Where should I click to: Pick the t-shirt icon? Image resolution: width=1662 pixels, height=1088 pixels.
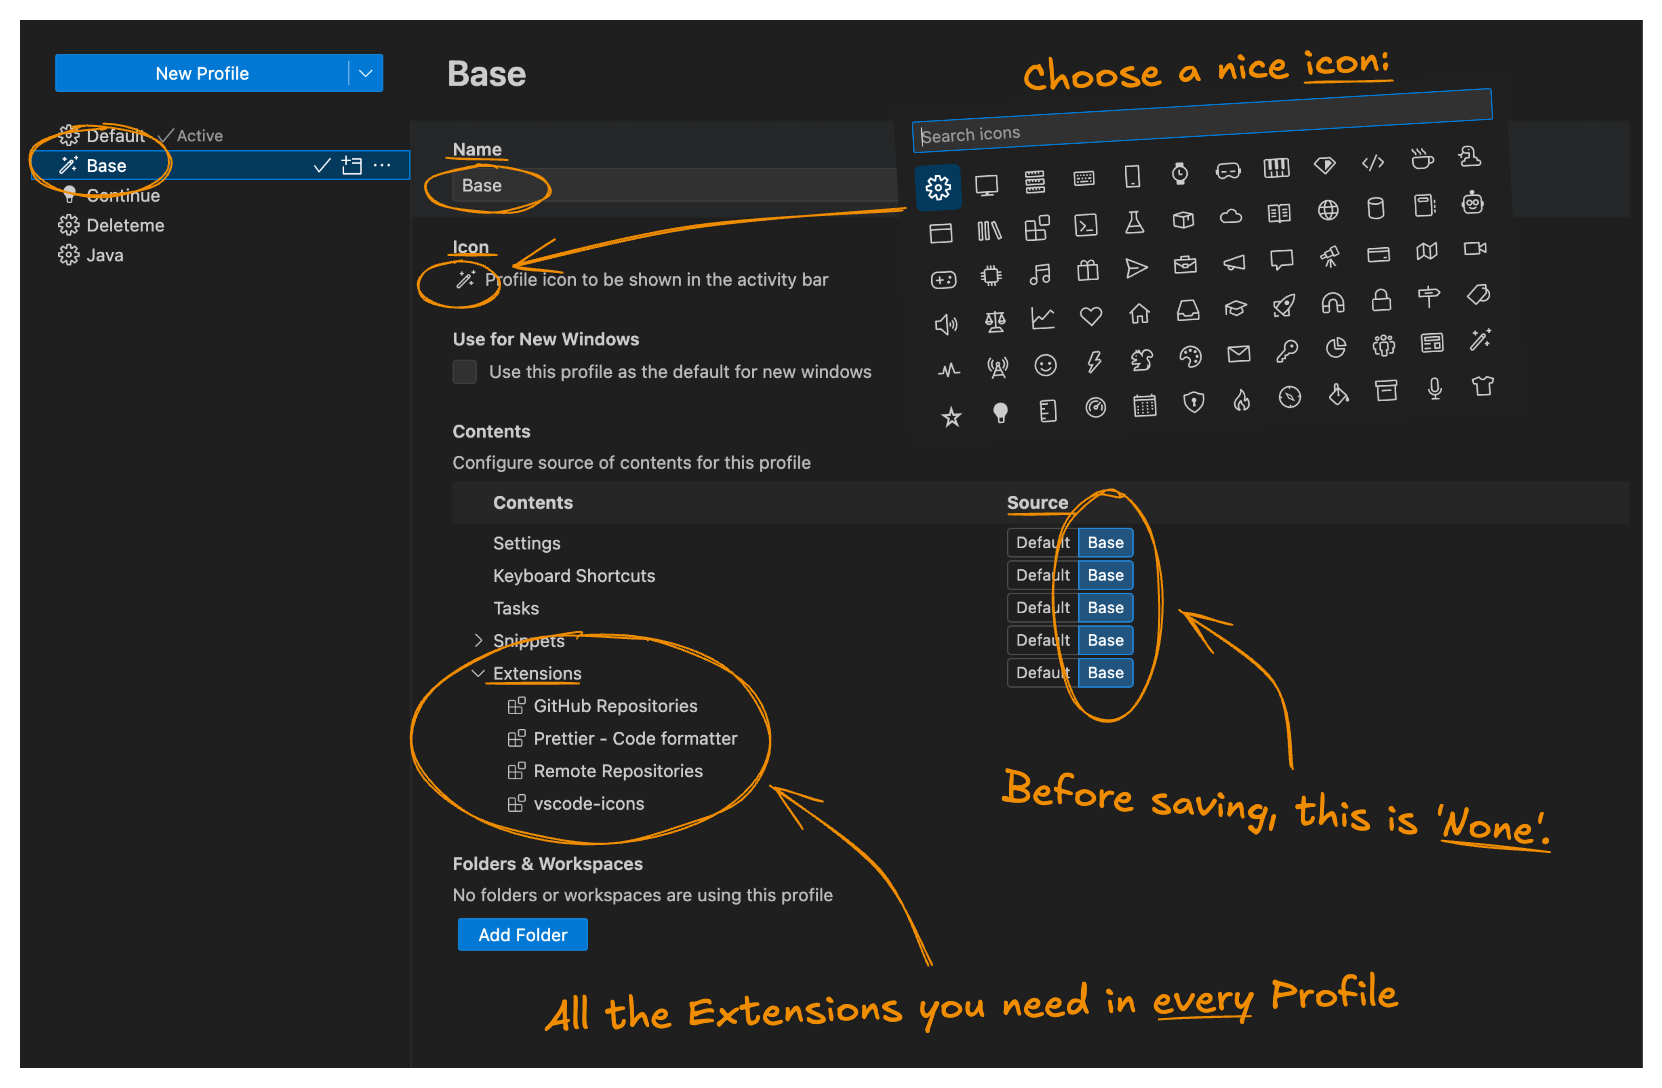point(1483,385)
